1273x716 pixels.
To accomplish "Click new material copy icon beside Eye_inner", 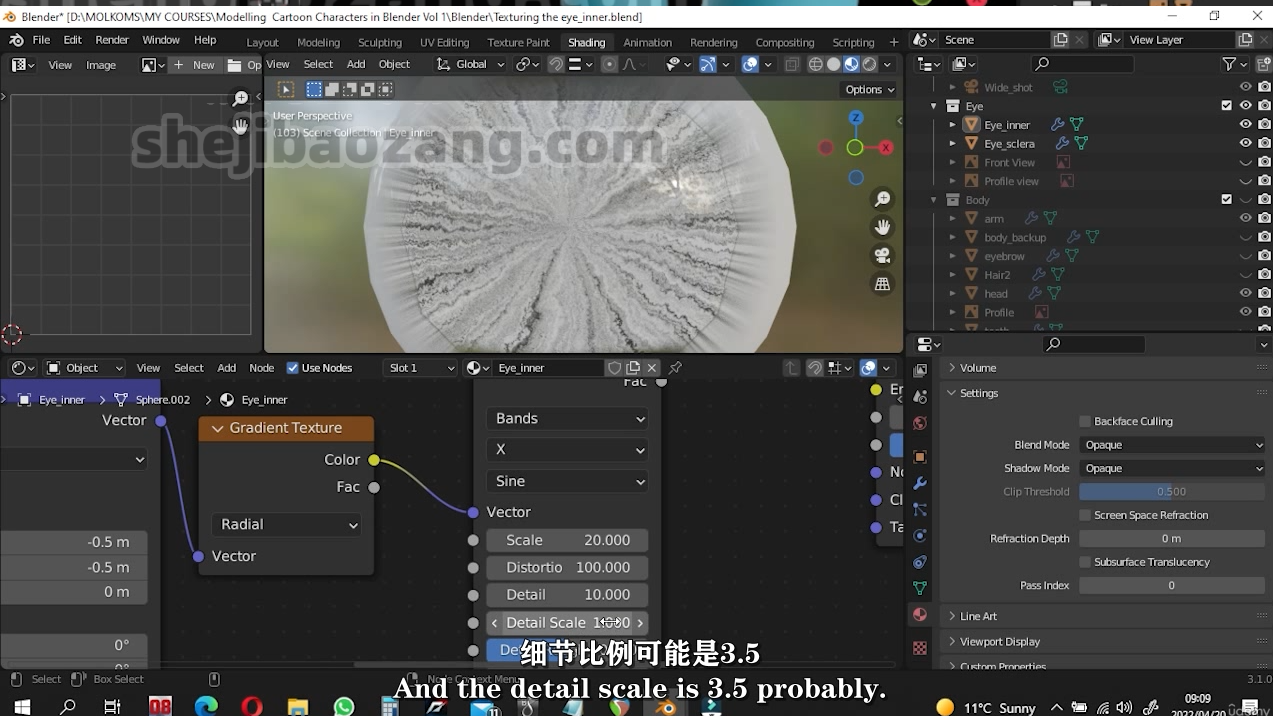I will 633,368.
